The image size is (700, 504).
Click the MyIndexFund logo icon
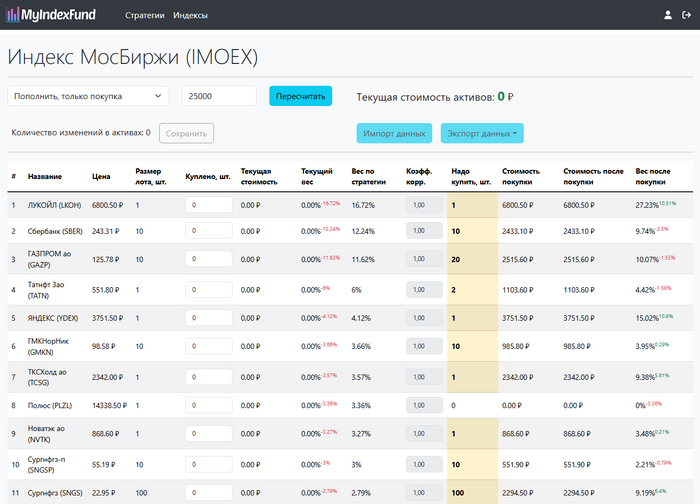pos(14,15)
